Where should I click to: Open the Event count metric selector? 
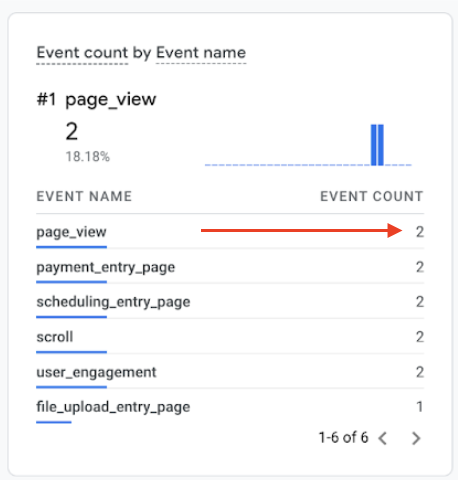(82, 53)
